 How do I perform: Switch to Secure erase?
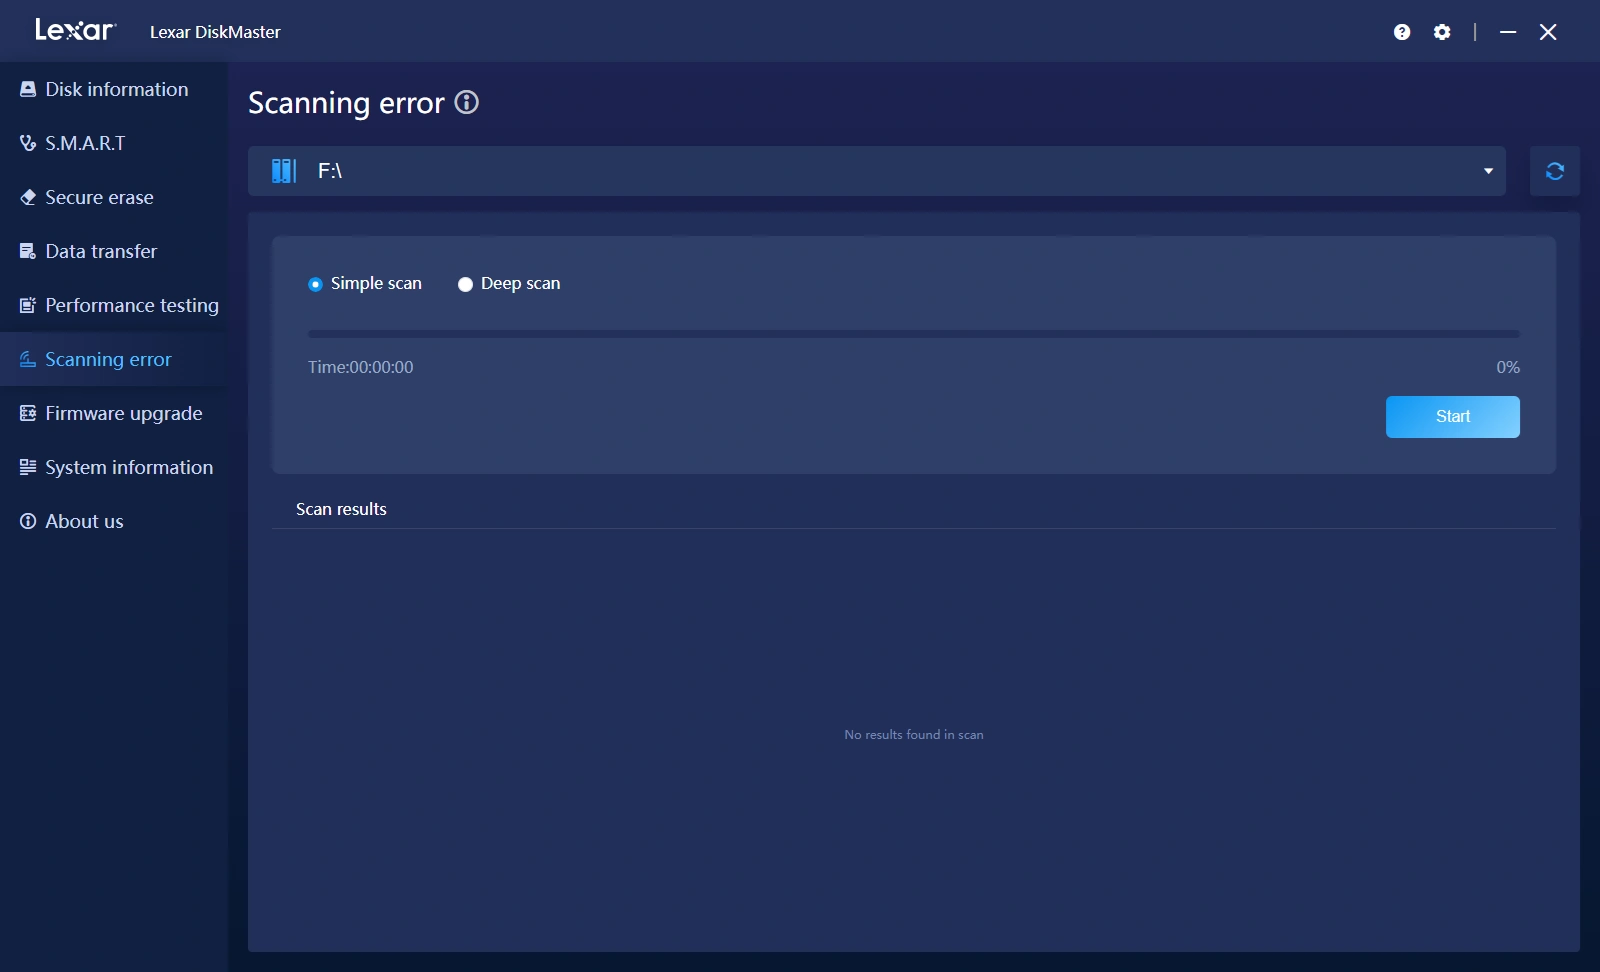(x=114, y=197)
